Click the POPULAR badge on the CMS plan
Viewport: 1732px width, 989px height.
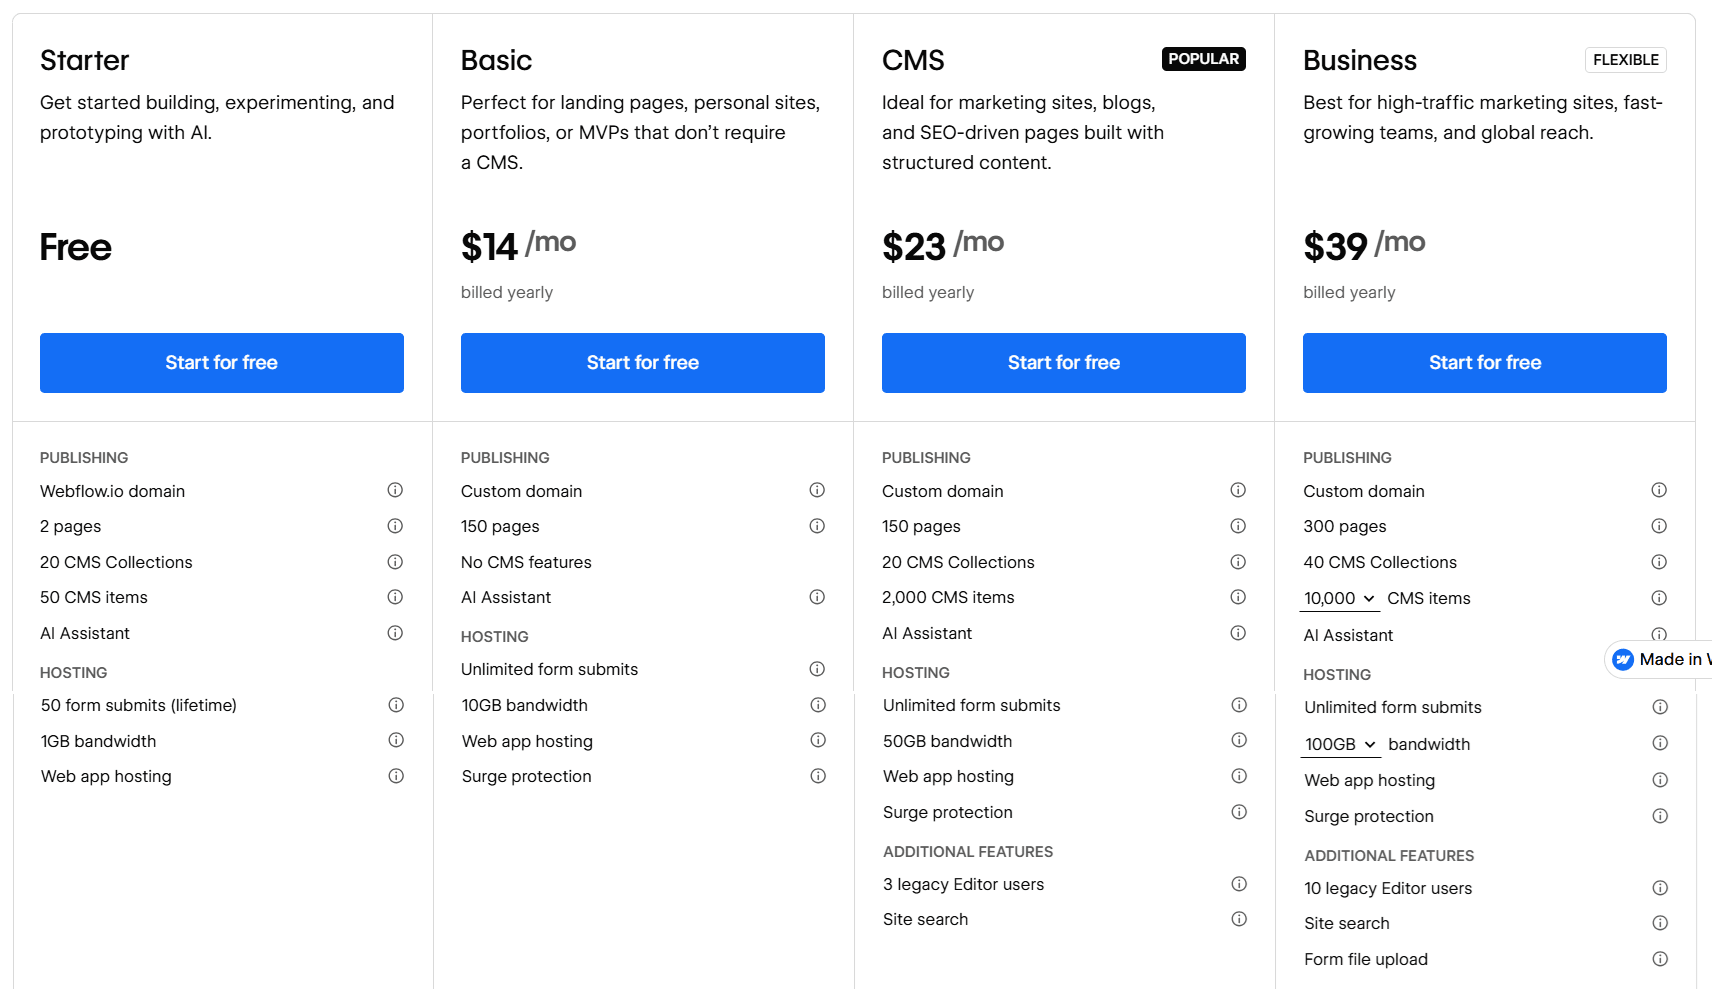pos(1203,59)
